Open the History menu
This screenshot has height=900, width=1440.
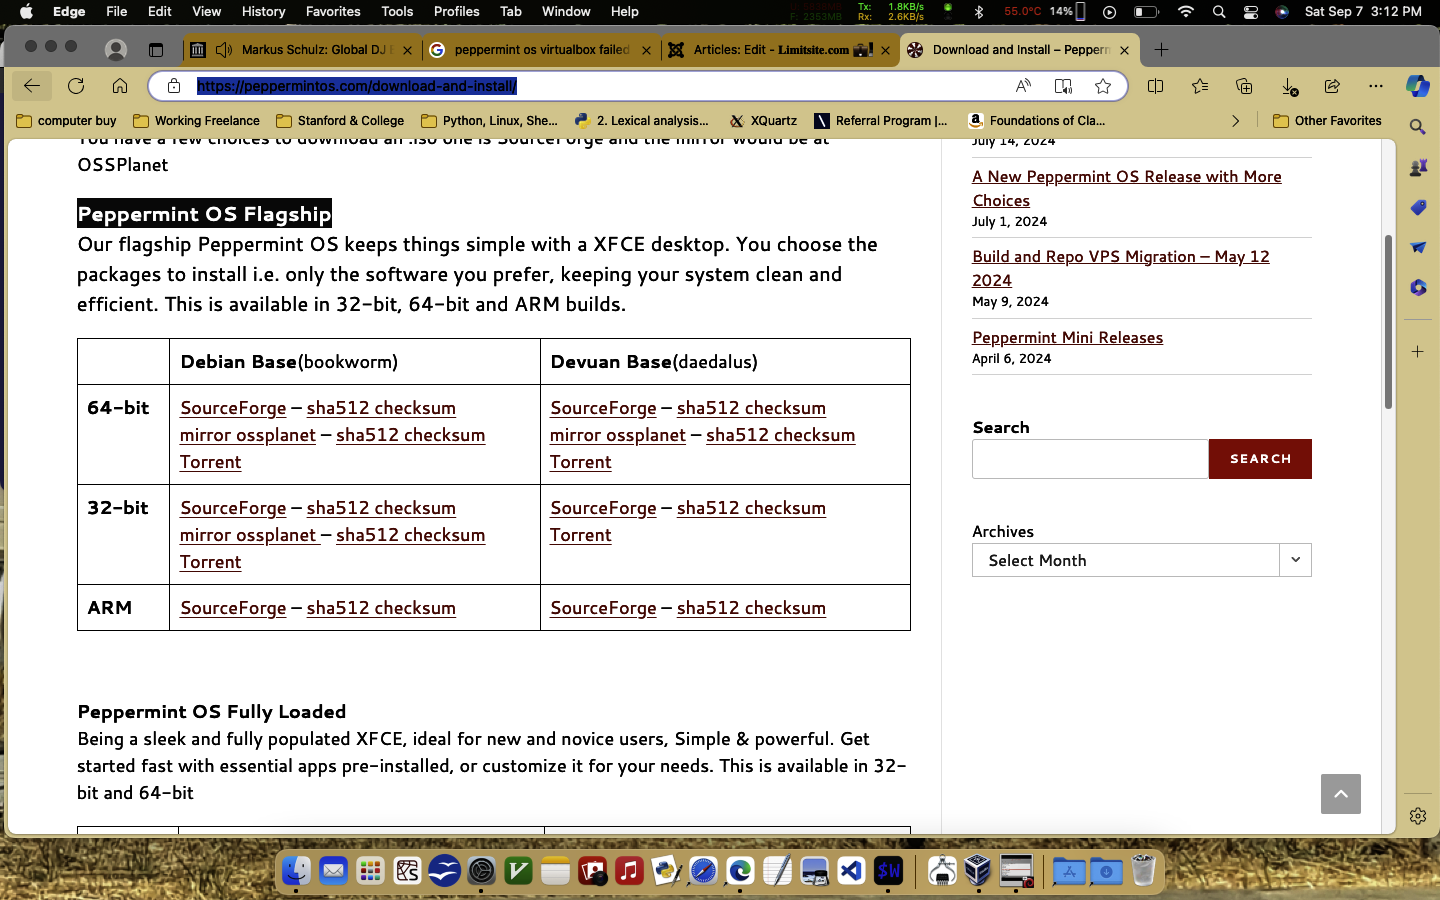tap(263, 12)
